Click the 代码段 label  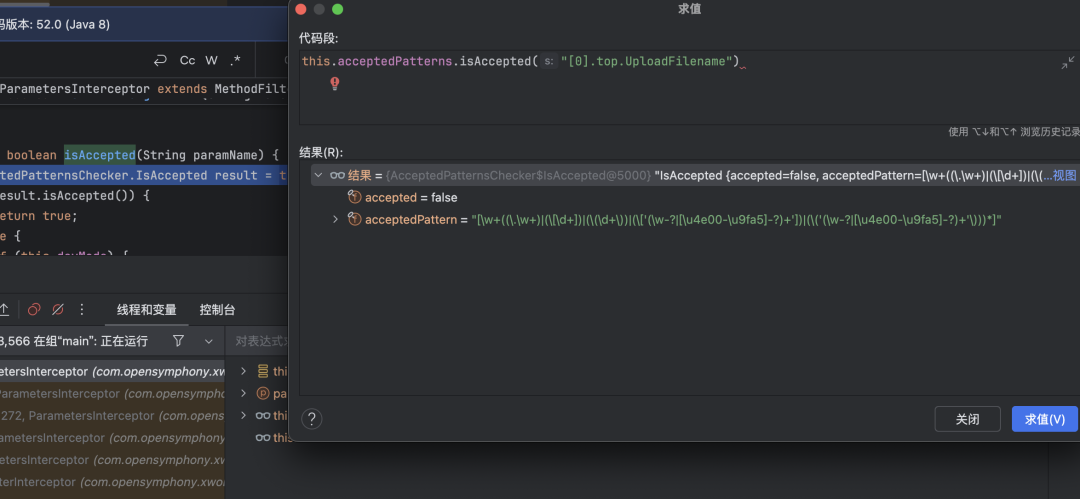pyautogui.click(x=319, y=37)
